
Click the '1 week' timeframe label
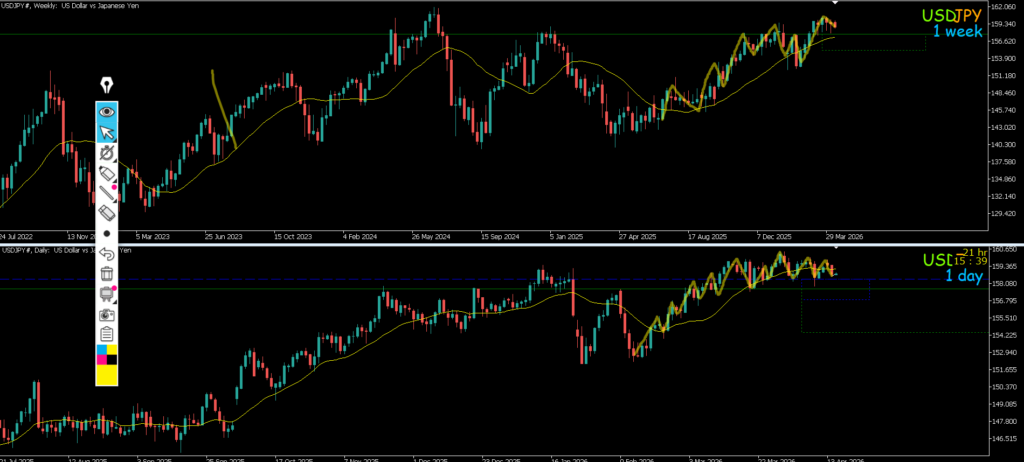tap(956, 31)
